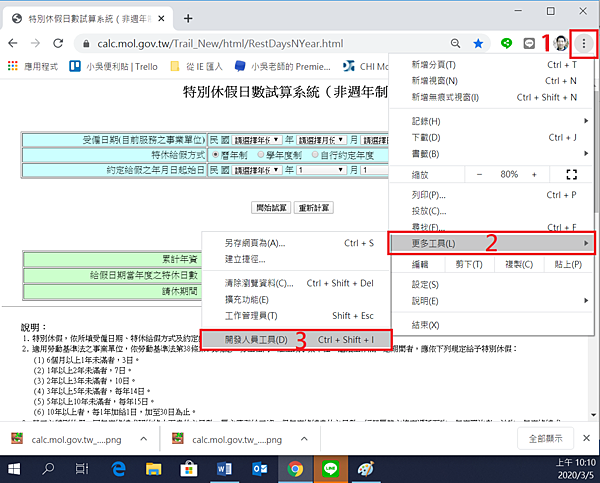Click 貼上(P) in edit row
The width and height of the screenshot is (600, 483).
(x=568, y=264)
